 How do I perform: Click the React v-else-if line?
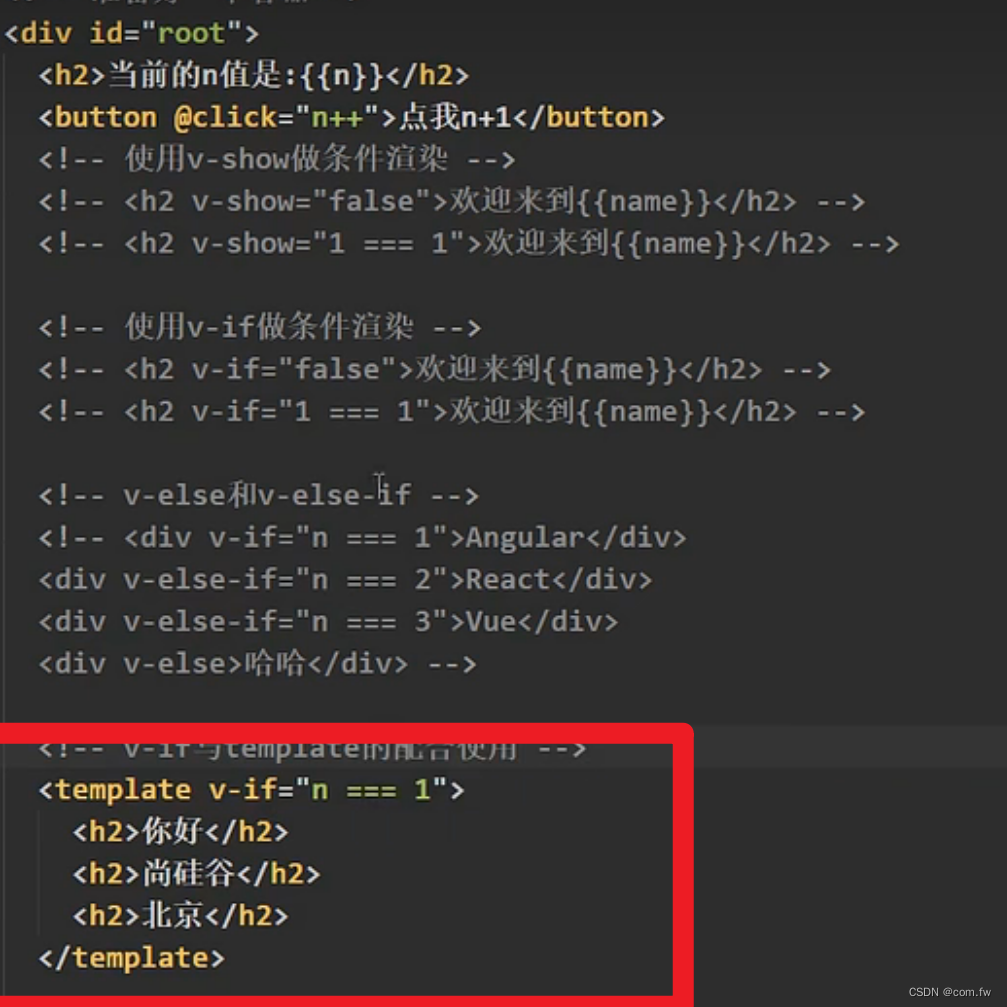(346, 580)
